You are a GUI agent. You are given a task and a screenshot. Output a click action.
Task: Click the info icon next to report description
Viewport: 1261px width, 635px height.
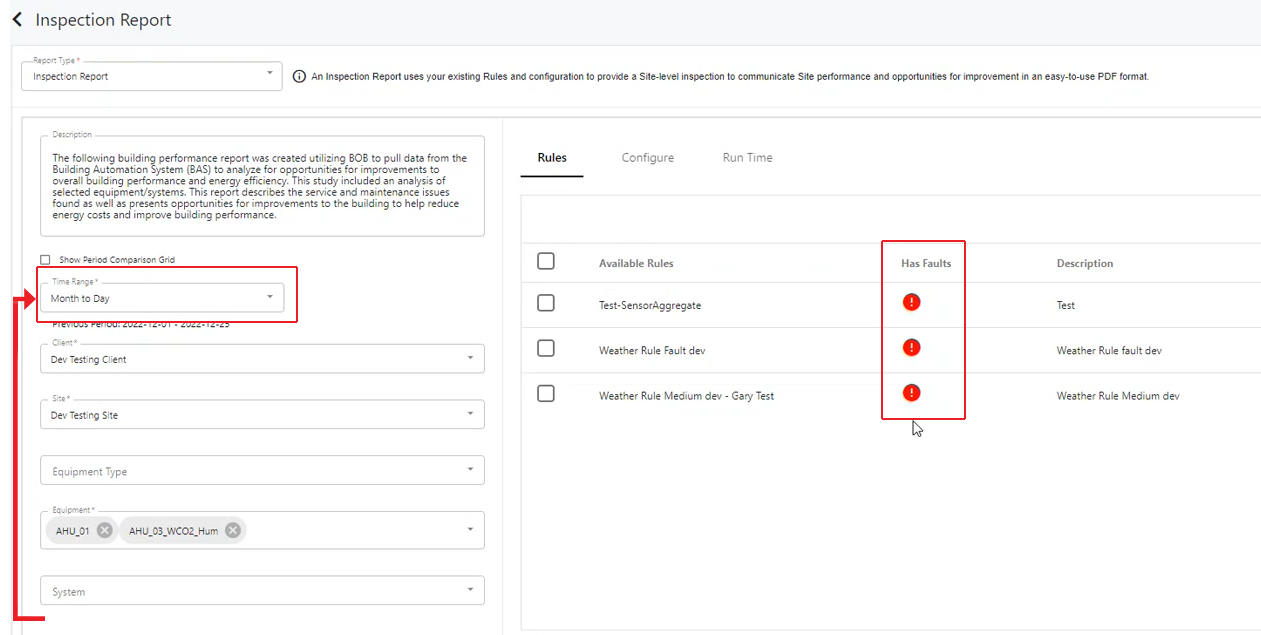coord(299,77)
